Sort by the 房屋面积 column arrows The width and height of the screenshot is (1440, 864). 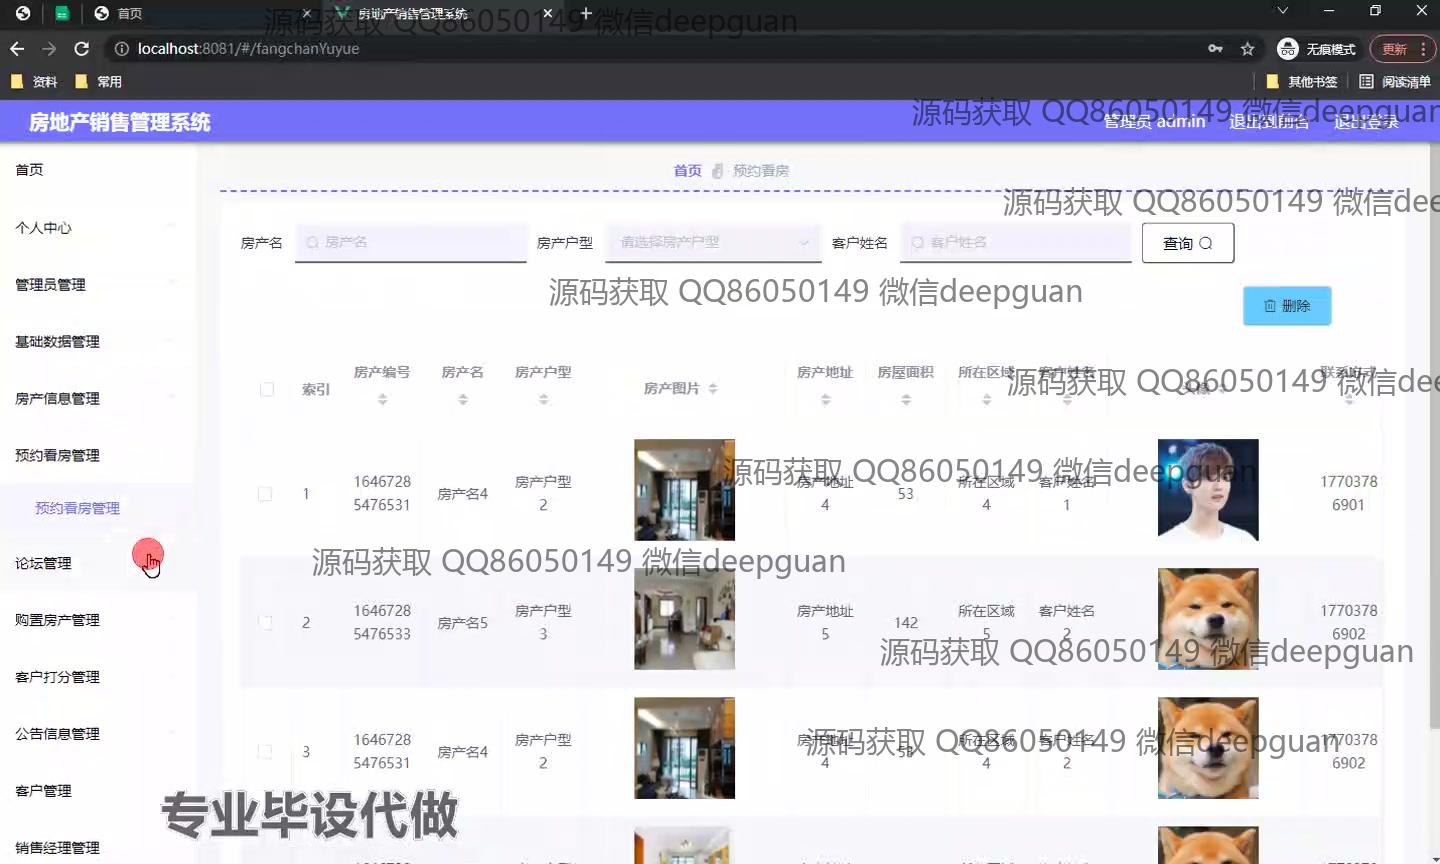coord(906,399)
